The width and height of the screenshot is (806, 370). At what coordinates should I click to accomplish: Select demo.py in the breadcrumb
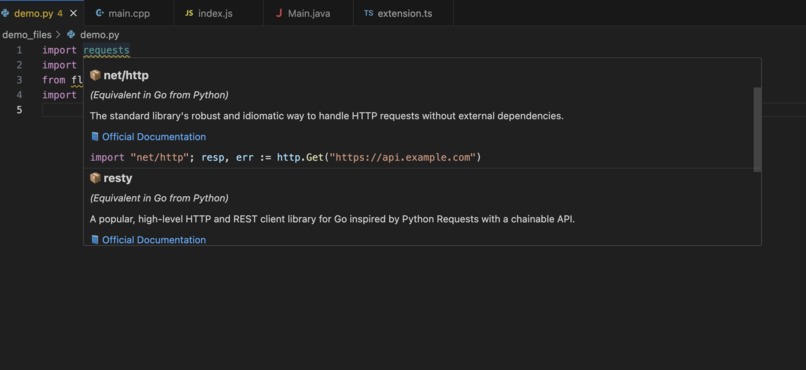click(100, 34)
